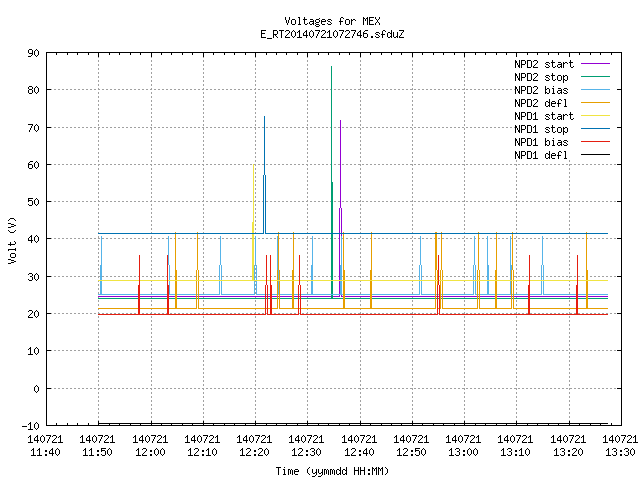Click the 'NPD1 start' legend label
The image size is (640, 480).
pos(544,116)
